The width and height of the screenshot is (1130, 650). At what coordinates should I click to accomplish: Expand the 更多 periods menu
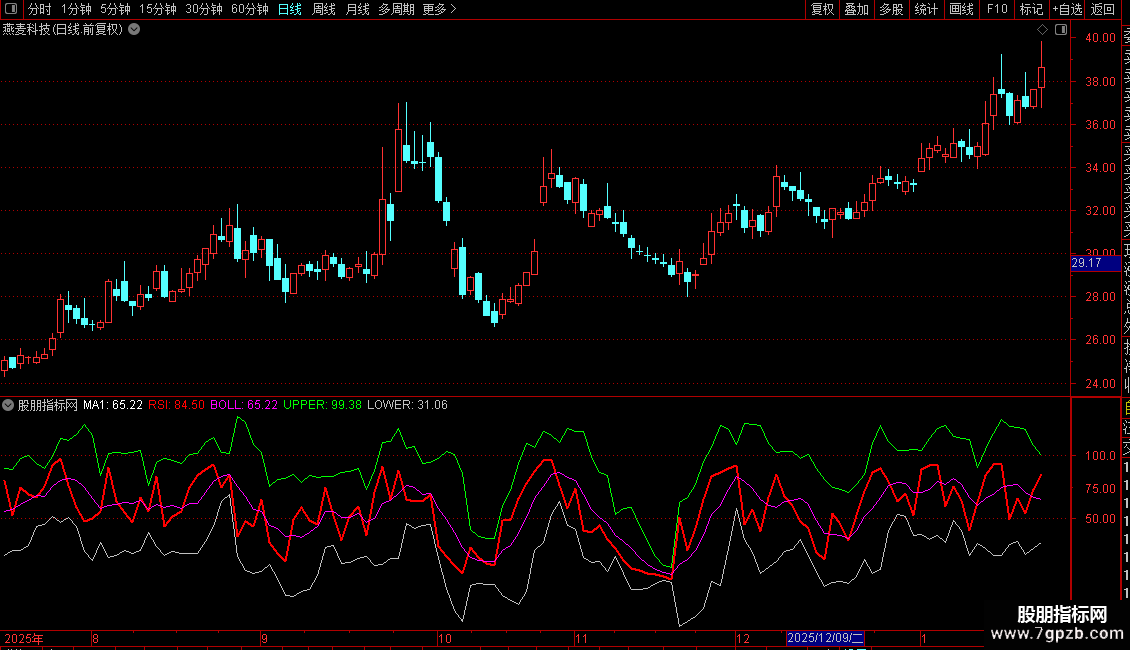point(440,9)
